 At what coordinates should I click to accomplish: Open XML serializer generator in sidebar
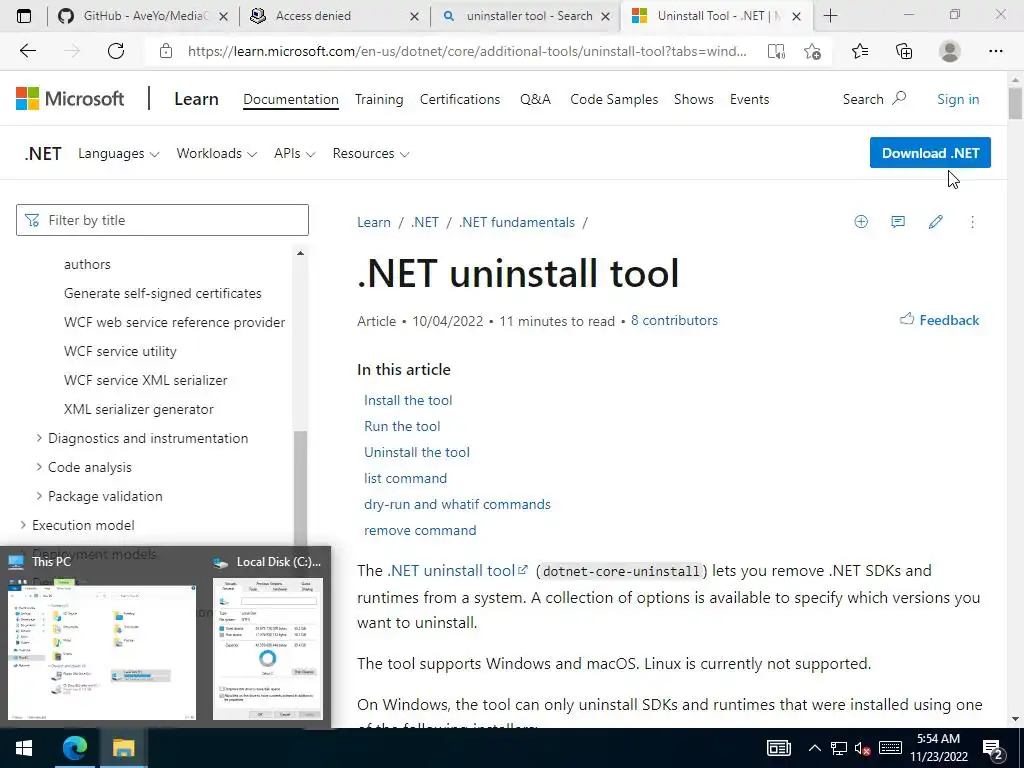click(x=138, y=409)
